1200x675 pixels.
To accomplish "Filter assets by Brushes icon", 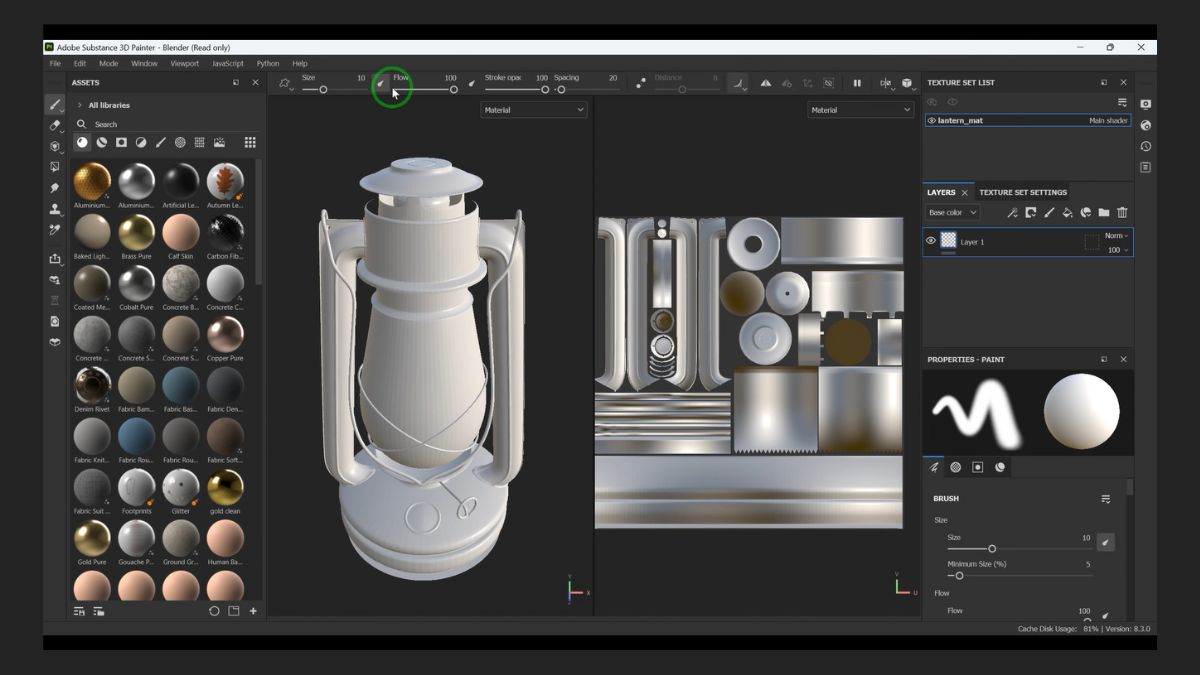I will pyautogui.click(x=160, y=143).
